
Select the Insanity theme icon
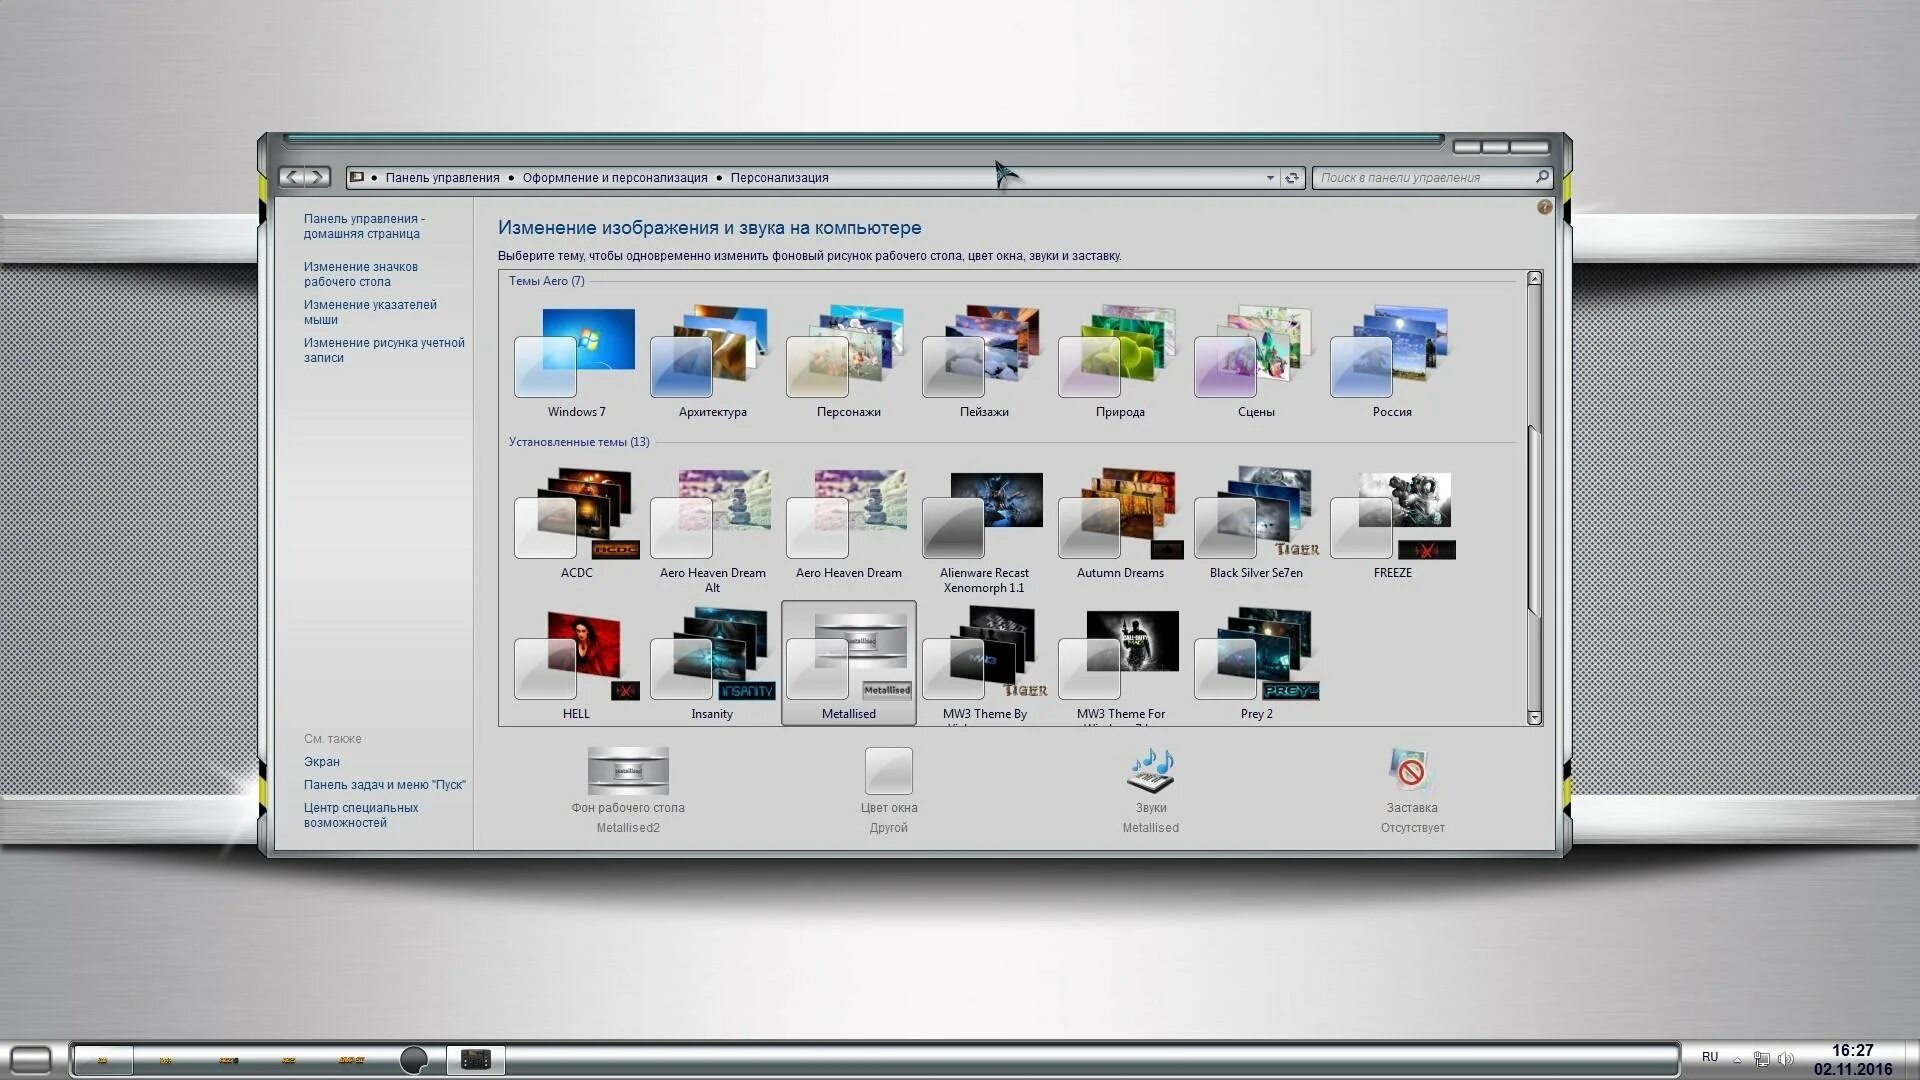click(712, 653)
